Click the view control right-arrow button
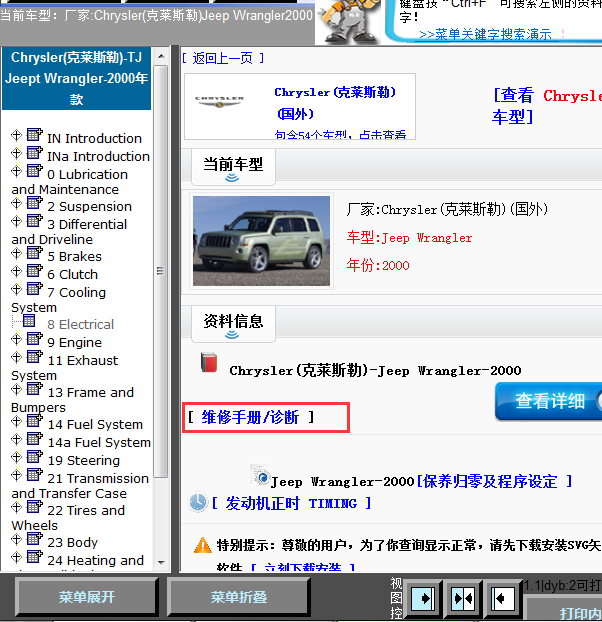Viewport: 602px width, 622px height. 423,598
